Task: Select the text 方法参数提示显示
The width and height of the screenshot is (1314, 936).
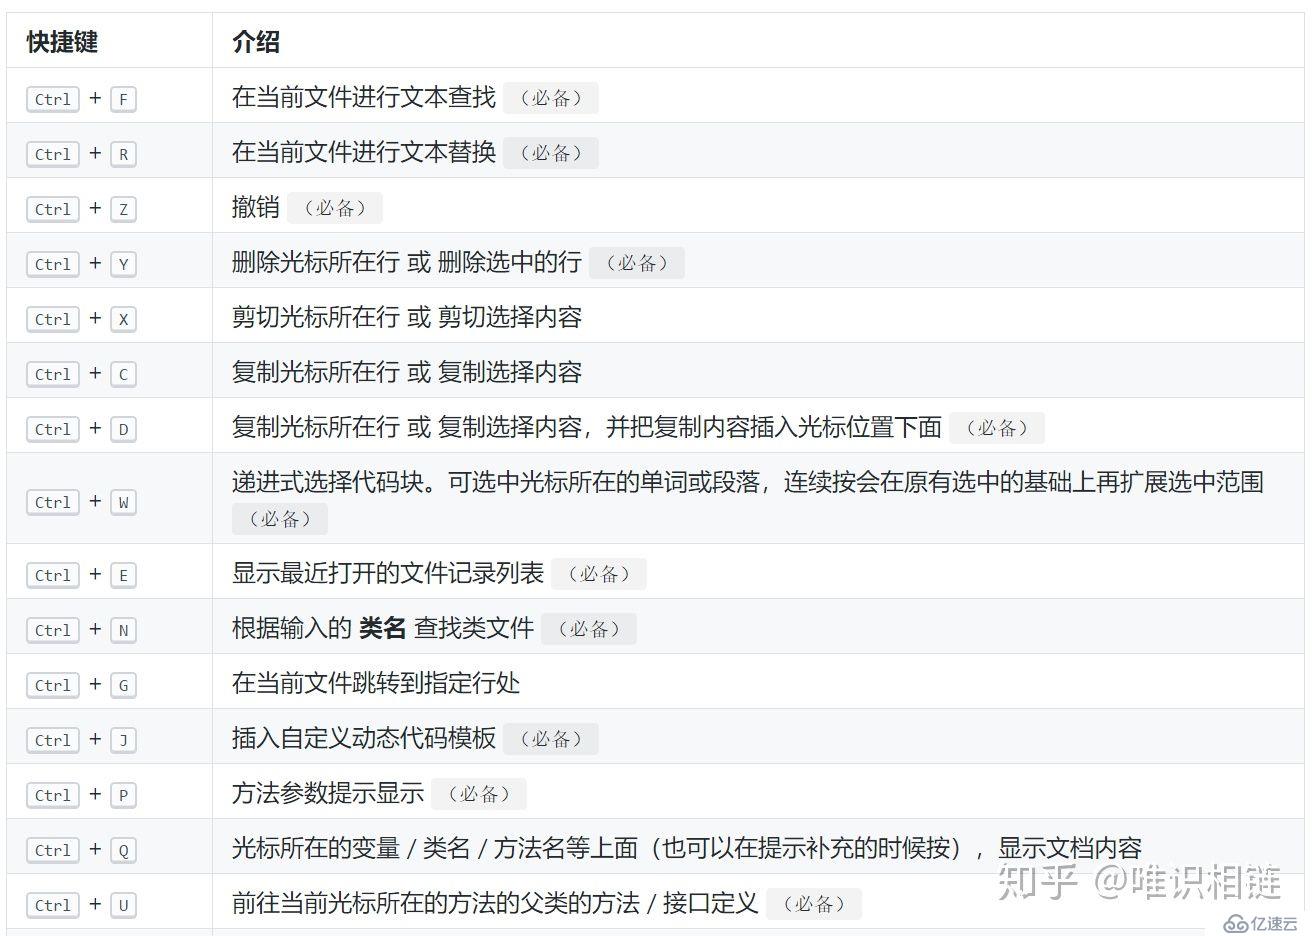Action: pyautogui.click(x=328, y=793)
